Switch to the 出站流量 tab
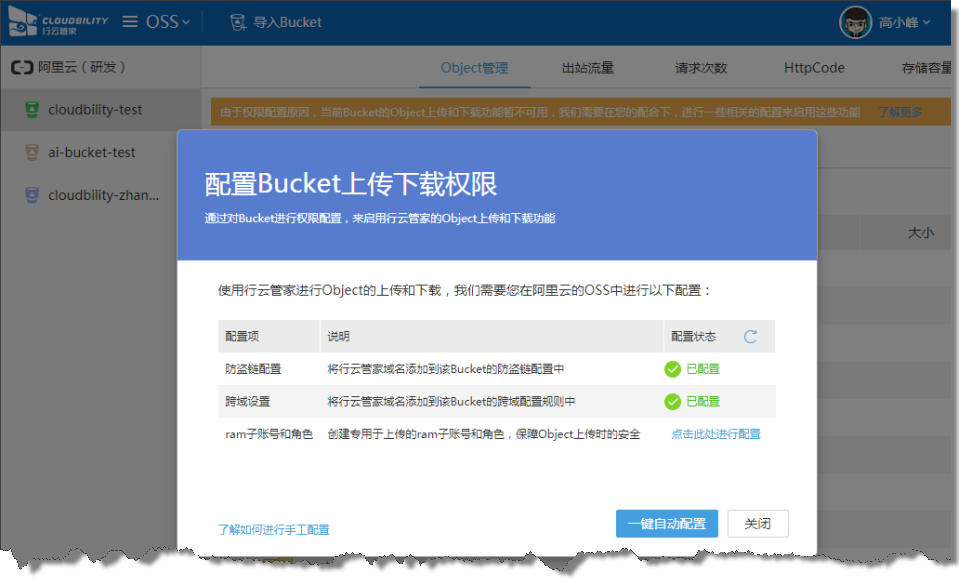Viewport: 959px width, 580px height. [x=588, y=68]
